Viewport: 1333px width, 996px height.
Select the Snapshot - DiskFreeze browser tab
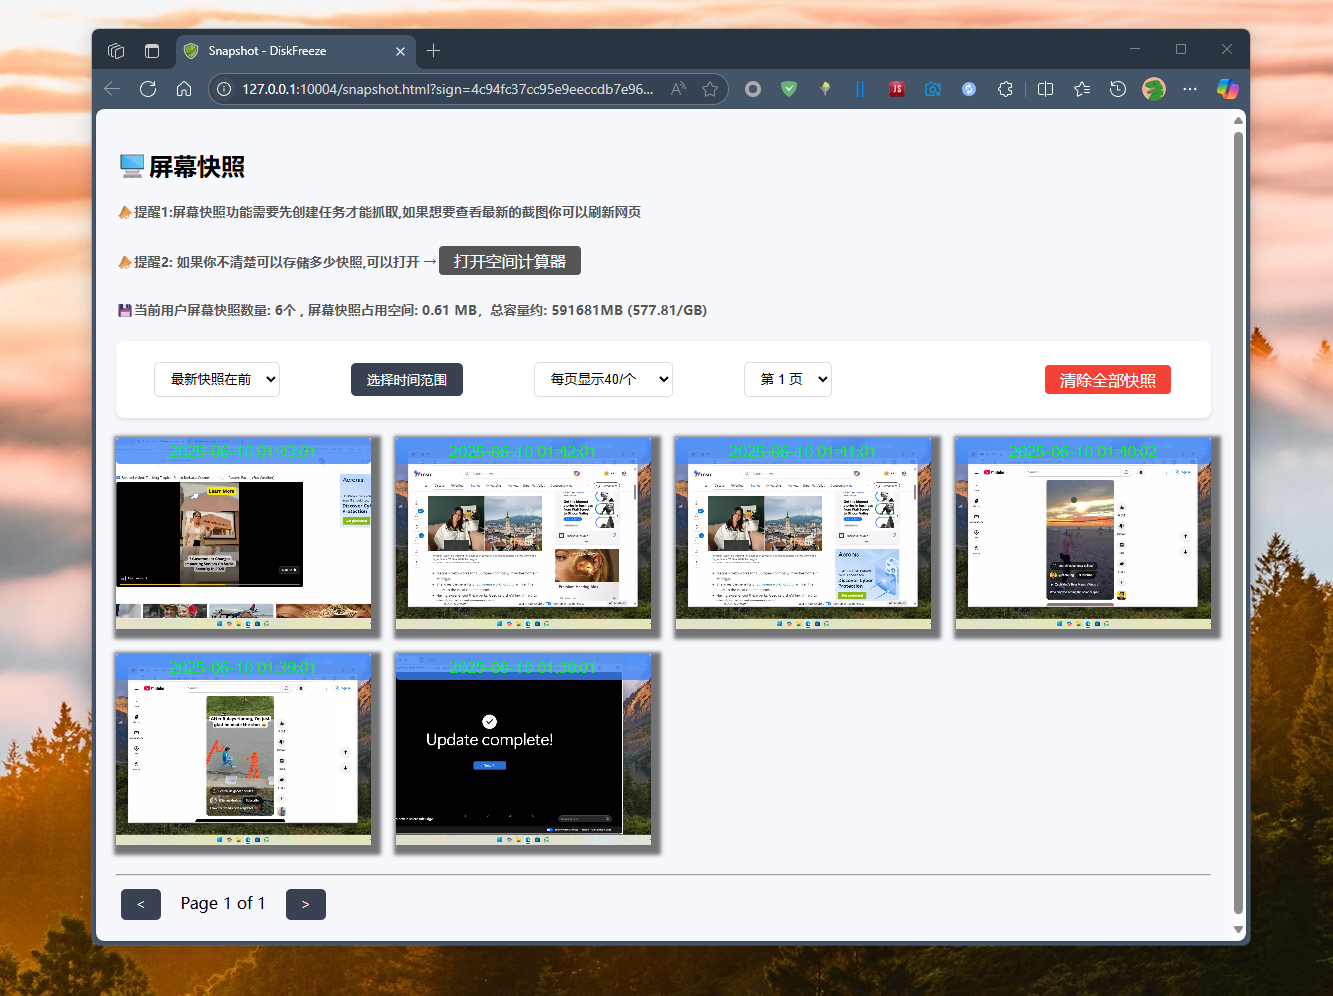(290, 51)
